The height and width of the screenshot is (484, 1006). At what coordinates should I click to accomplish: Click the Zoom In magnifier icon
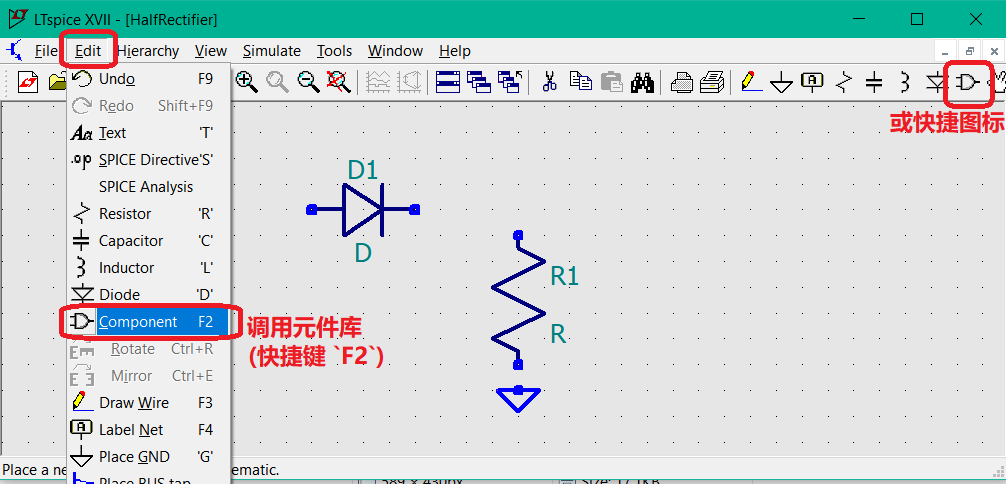coord(246,81)
